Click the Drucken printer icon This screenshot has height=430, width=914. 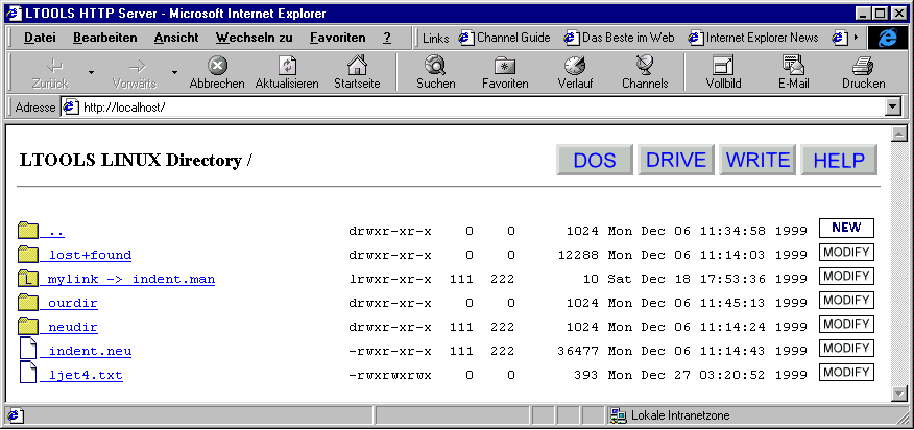click(863, 66)
